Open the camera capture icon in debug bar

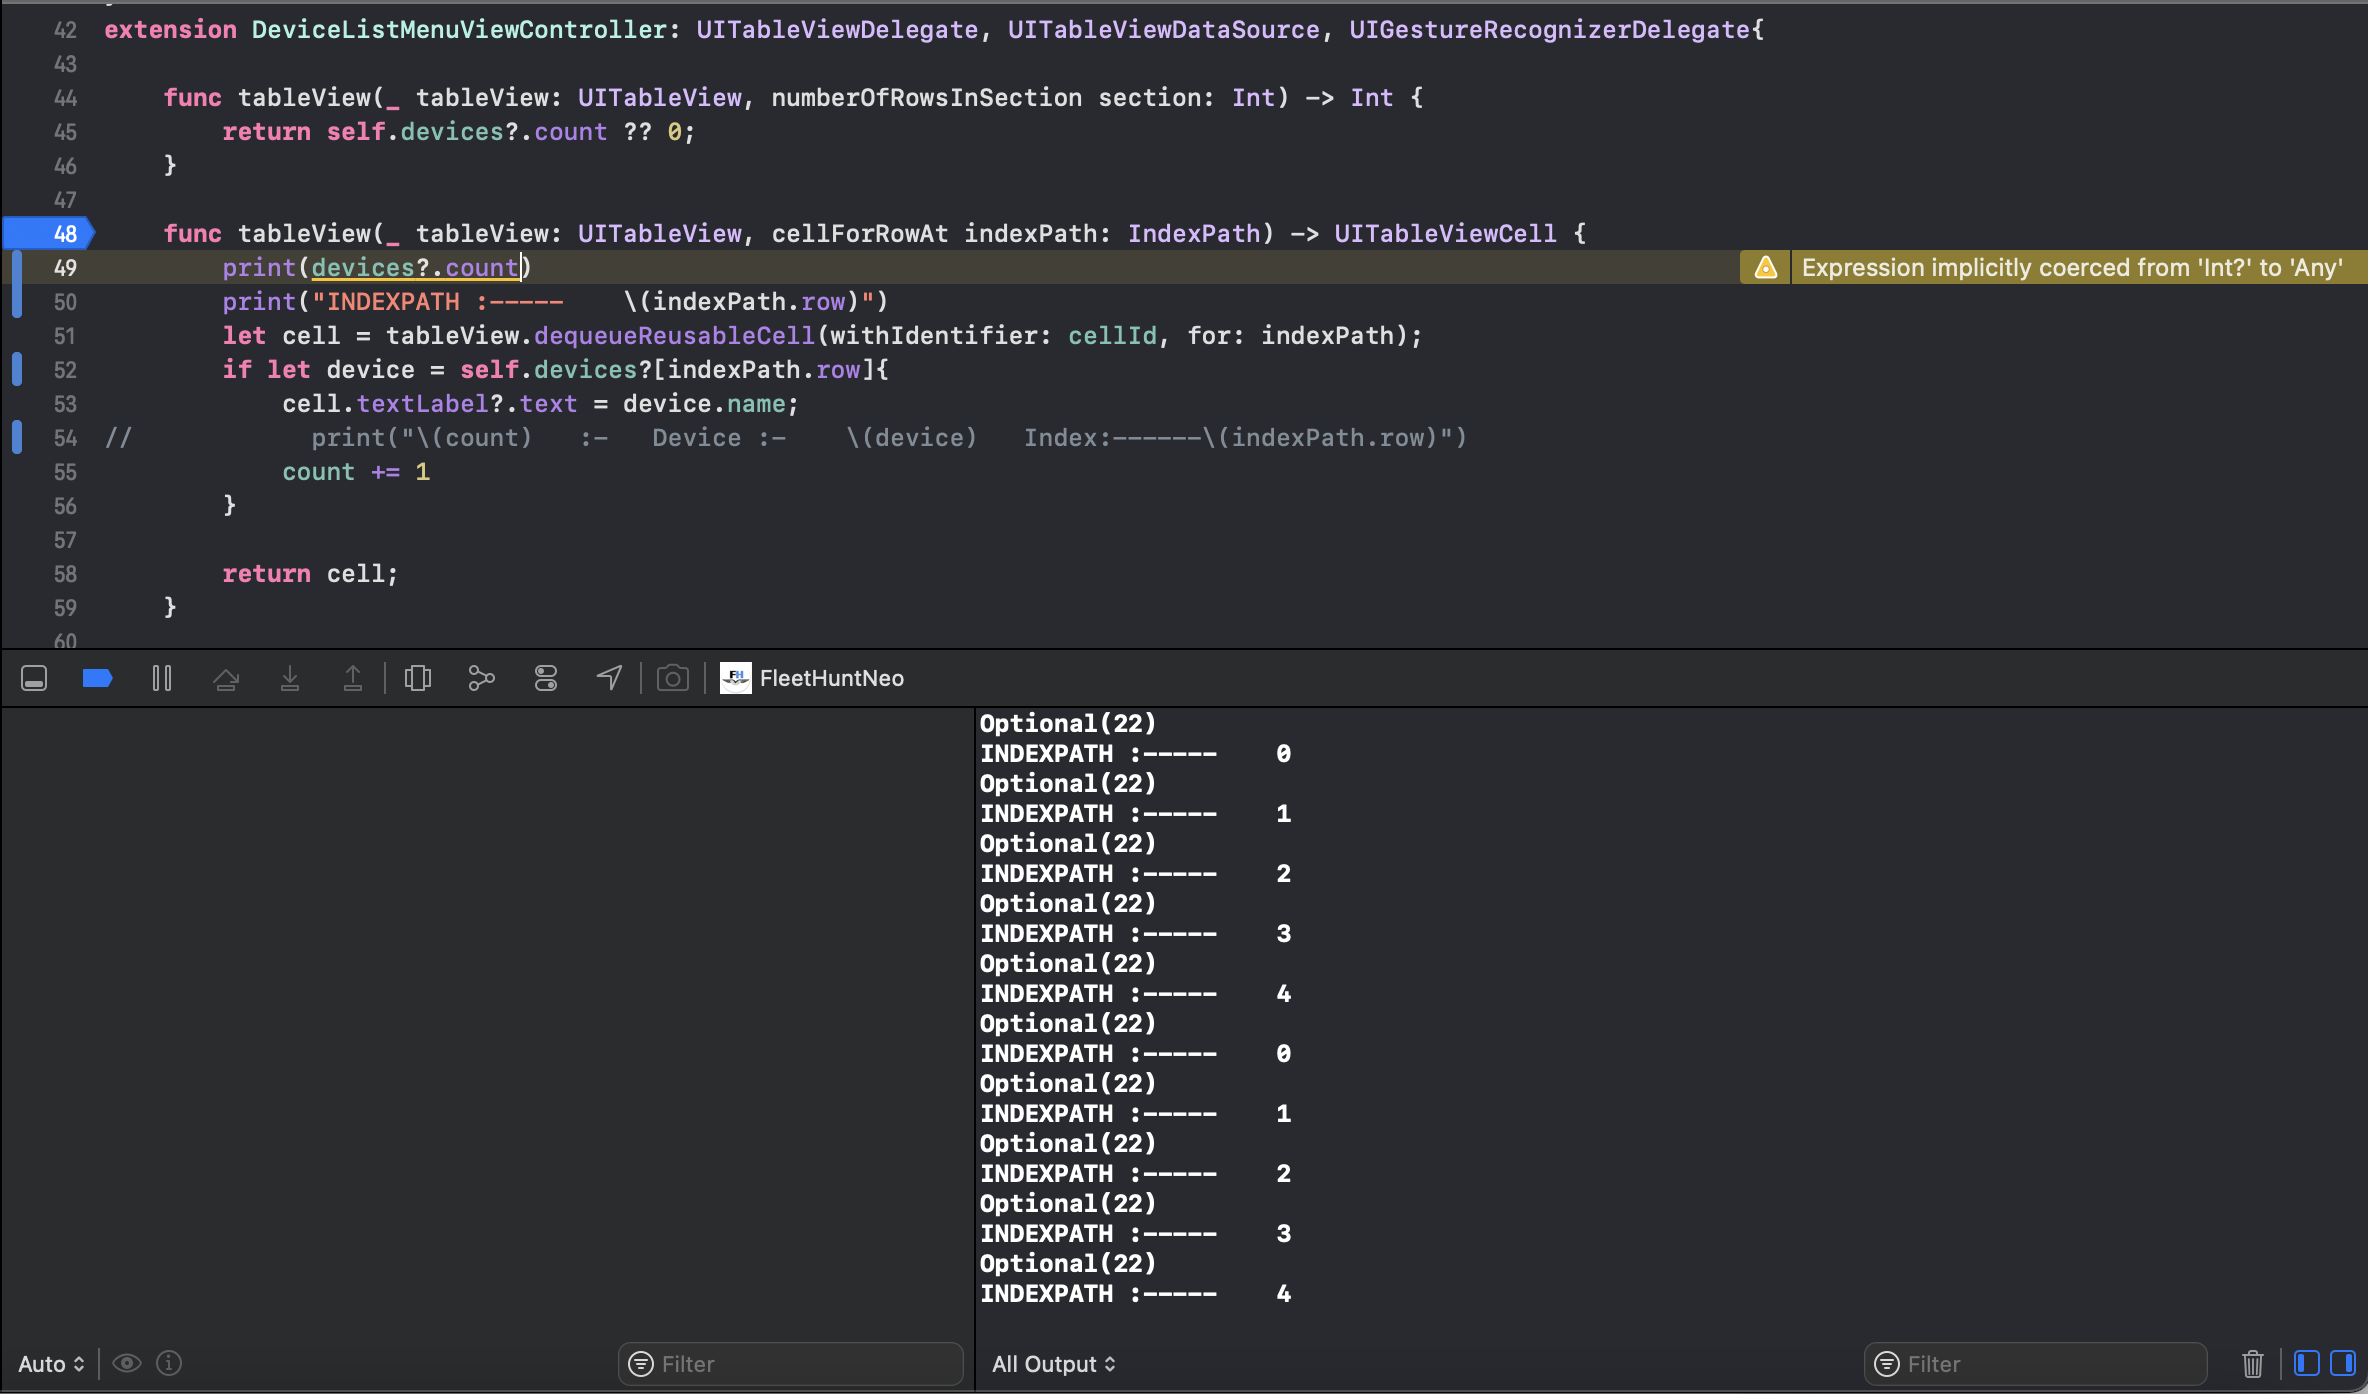tap(673, 678)
